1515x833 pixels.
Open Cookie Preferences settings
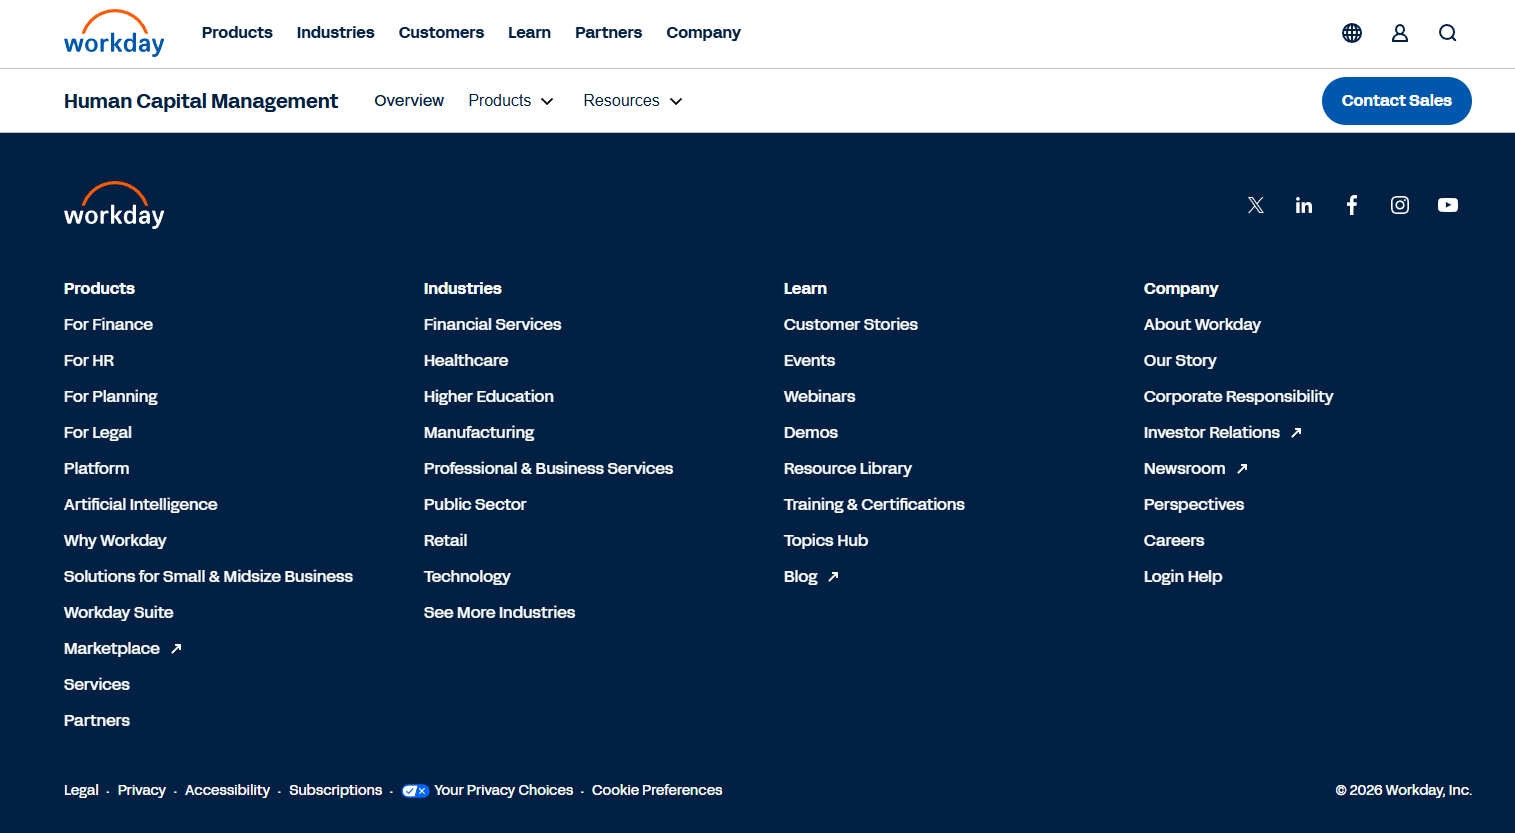point(656,790)
